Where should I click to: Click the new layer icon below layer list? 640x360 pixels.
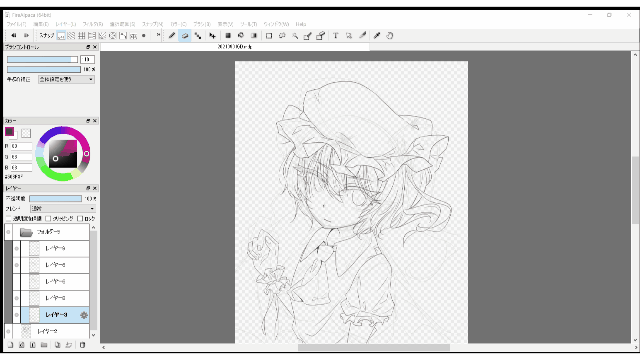click(11, 345)
